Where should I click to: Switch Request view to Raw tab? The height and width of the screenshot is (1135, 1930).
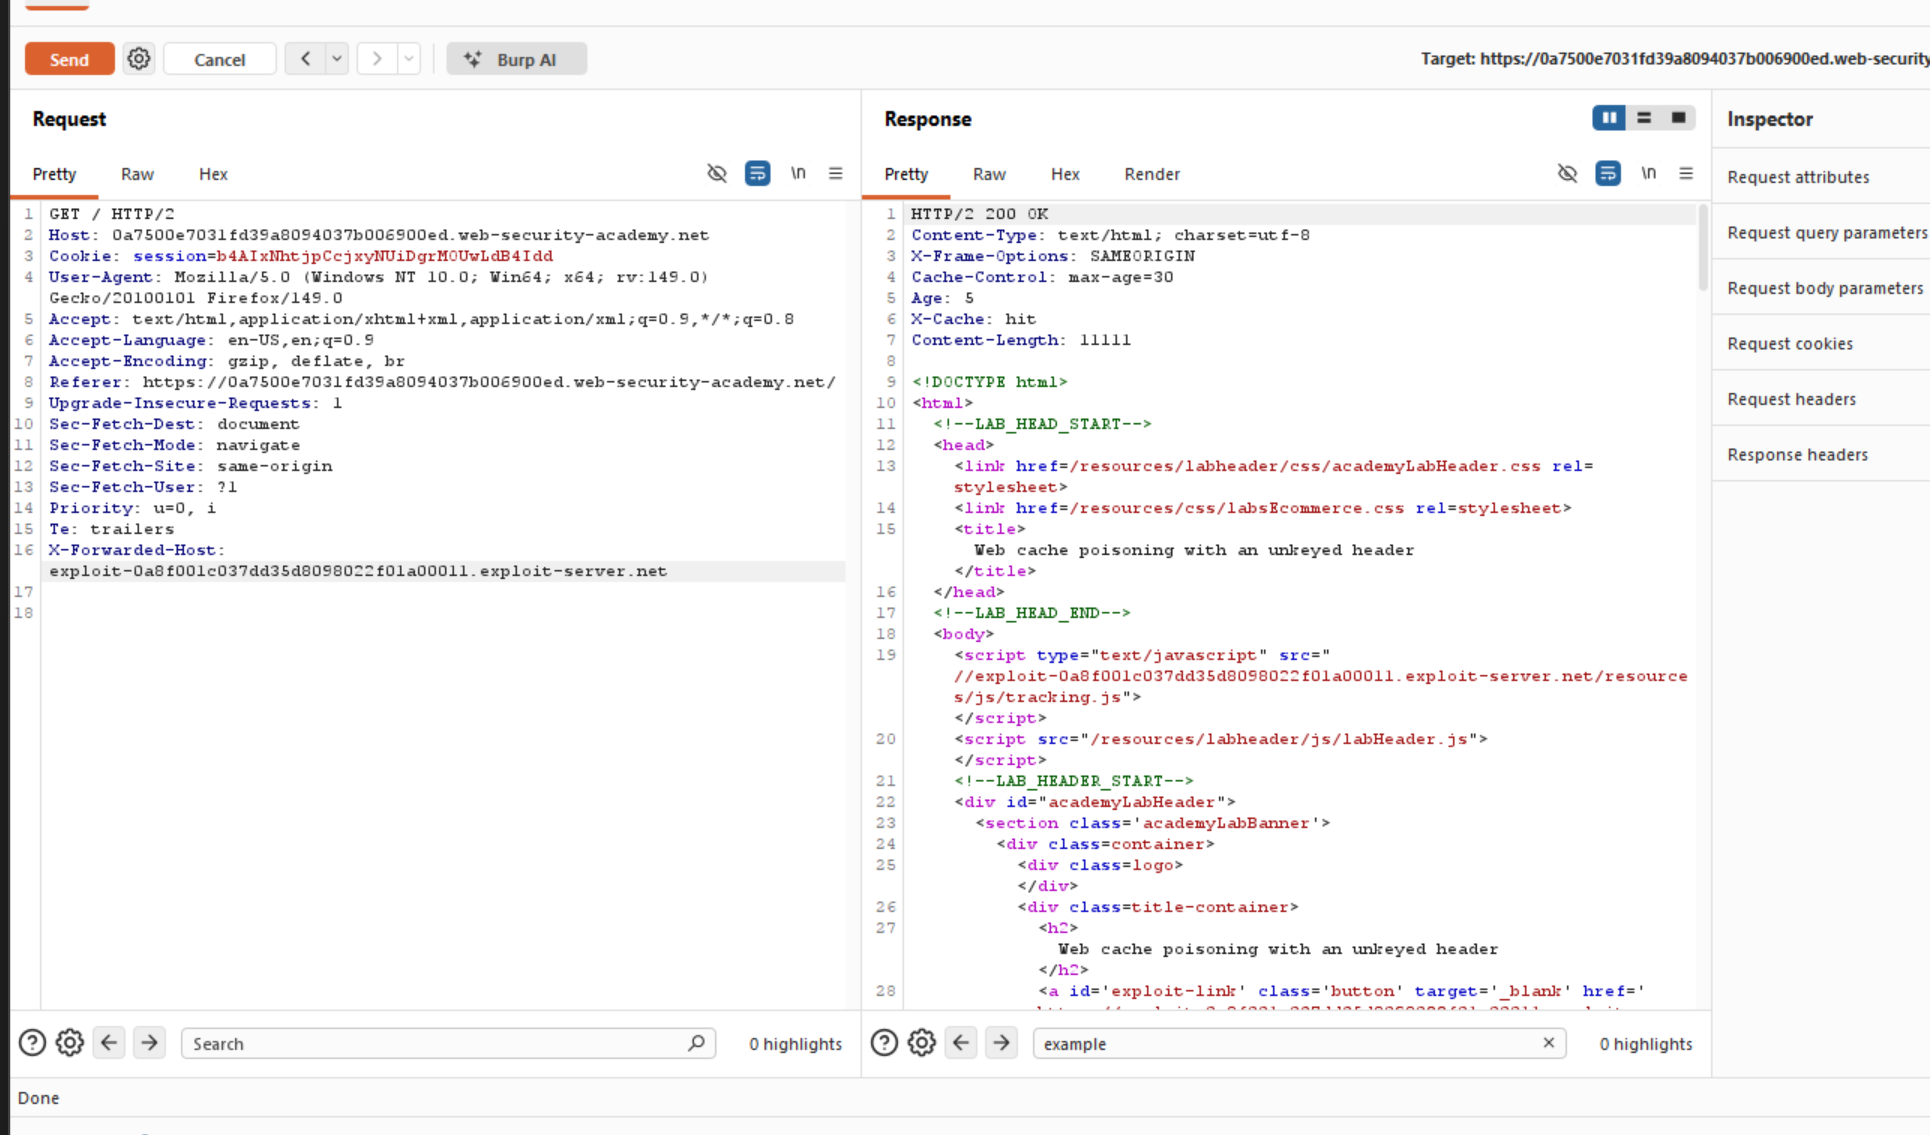pyautogui.click(x=137, y=174)
